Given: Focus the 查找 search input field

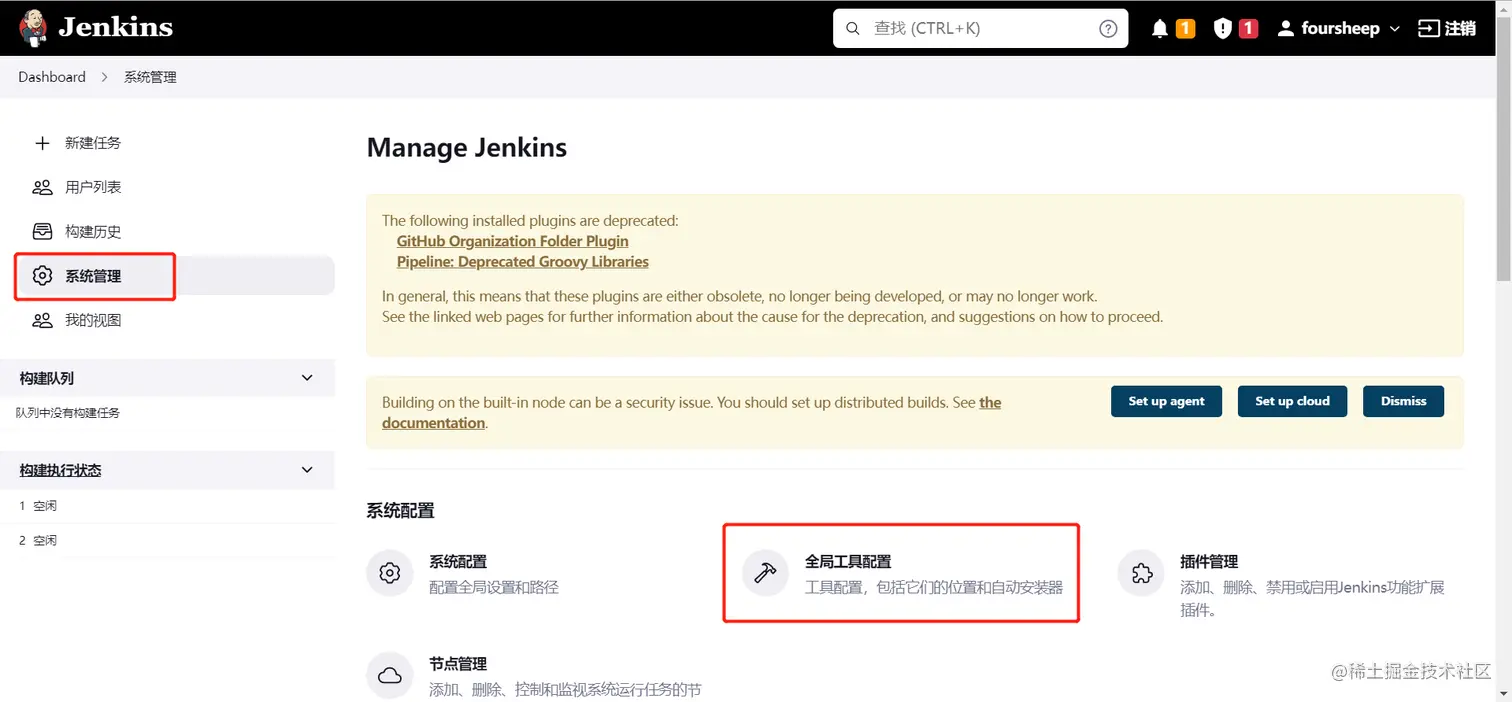Looking at the screenshot, I should point(980,29).
